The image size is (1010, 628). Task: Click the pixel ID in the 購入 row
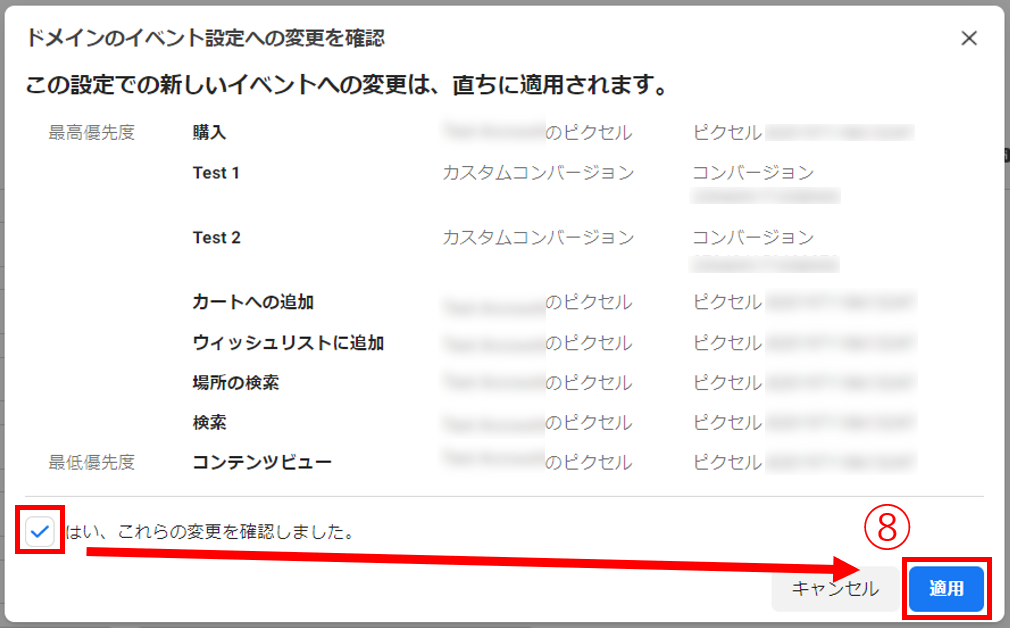[840, 132]
